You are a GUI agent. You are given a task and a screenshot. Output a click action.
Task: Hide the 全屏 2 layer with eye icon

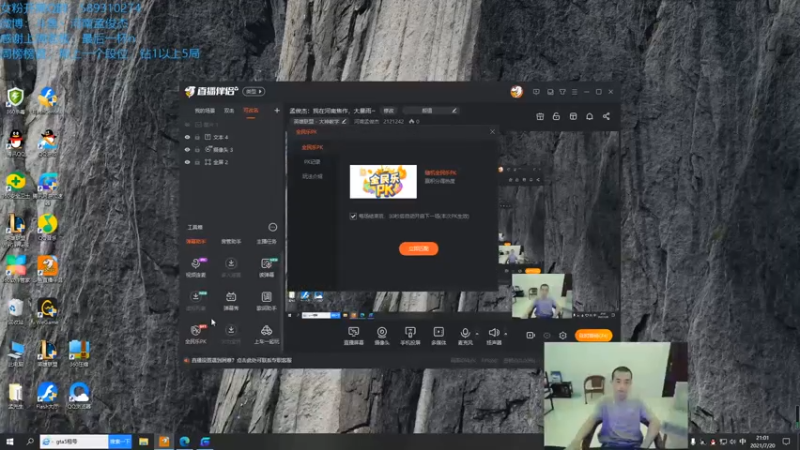point(187,162)
